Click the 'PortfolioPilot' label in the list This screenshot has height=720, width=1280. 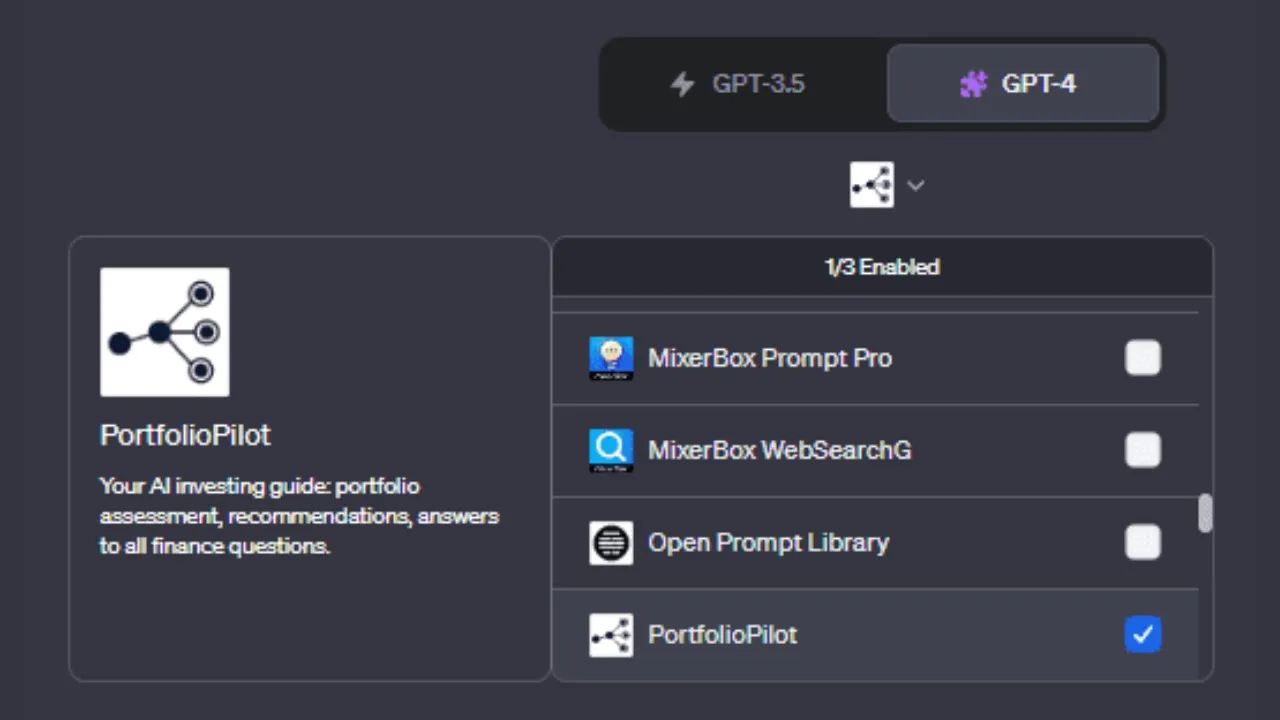[723, 634]
